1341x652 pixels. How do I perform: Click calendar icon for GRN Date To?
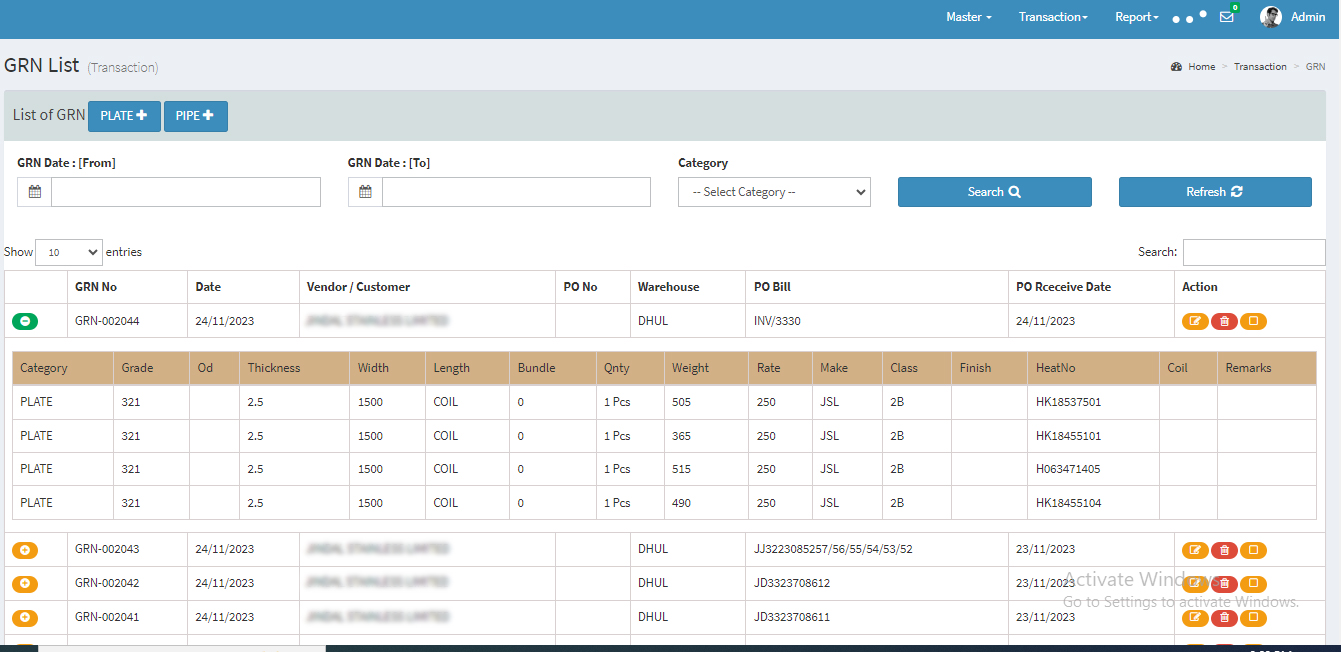(365, 192)
